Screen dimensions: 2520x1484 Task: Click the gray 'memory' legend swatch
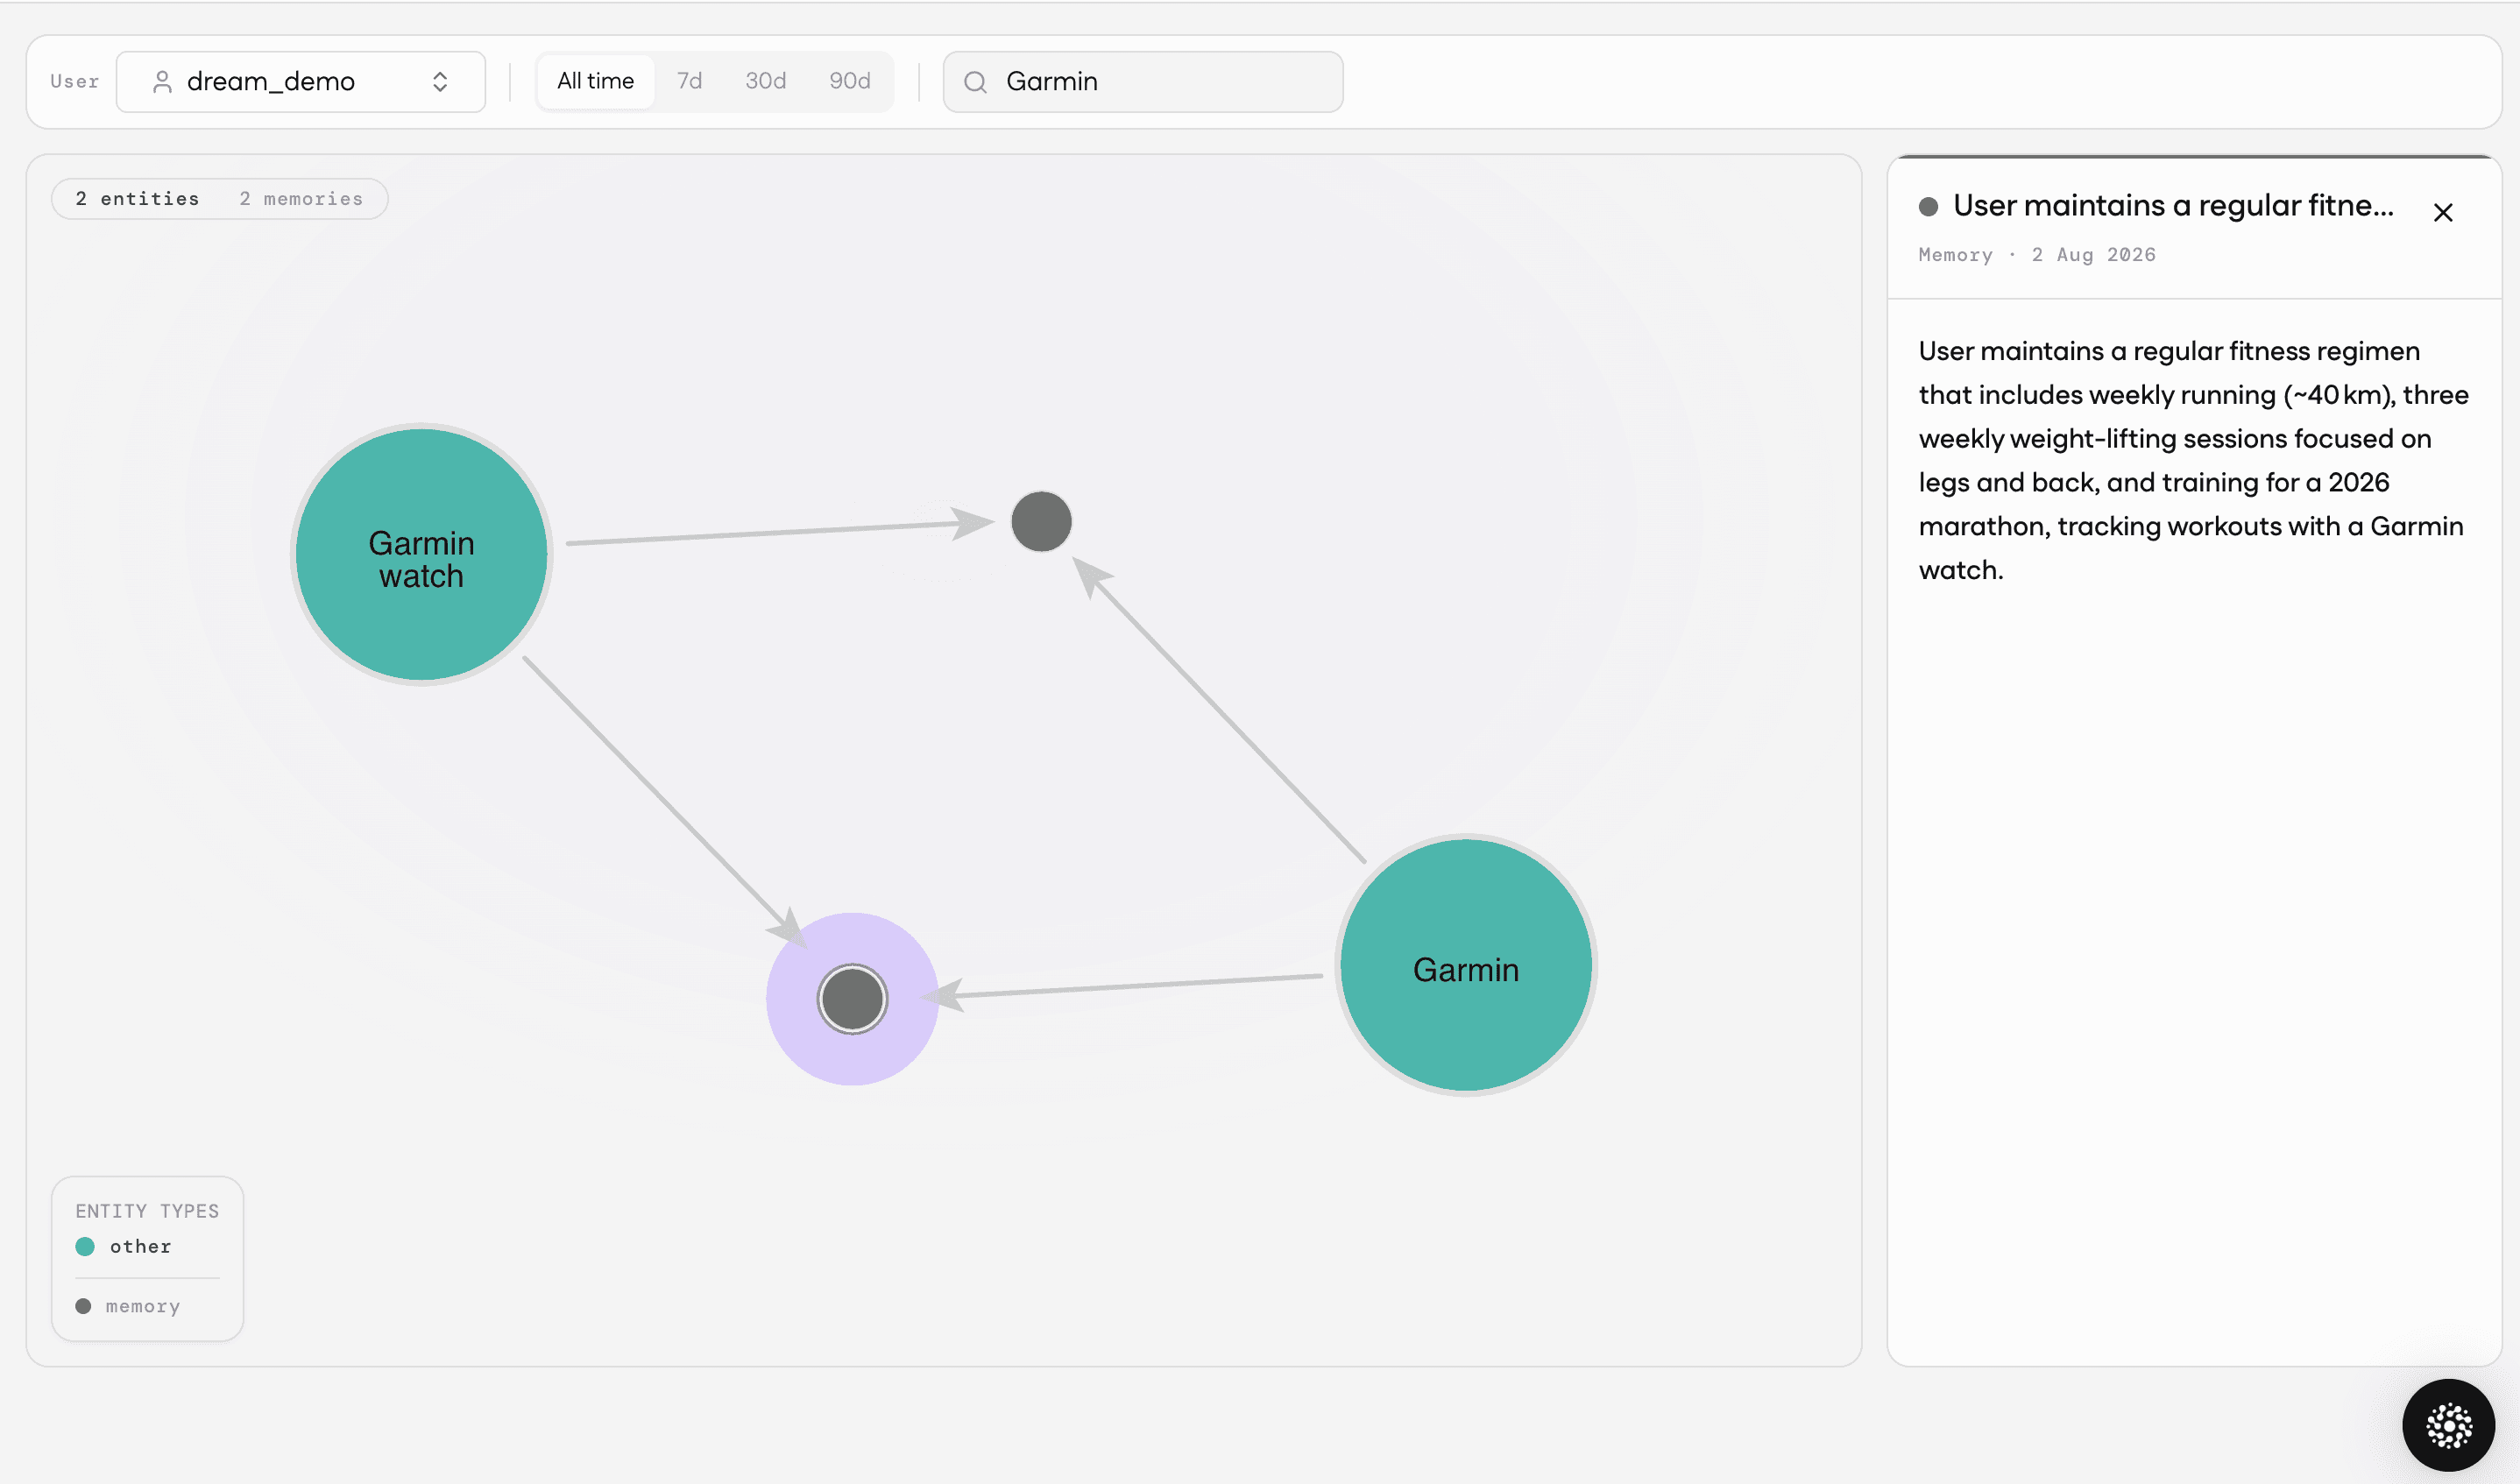coord(83,1306)
